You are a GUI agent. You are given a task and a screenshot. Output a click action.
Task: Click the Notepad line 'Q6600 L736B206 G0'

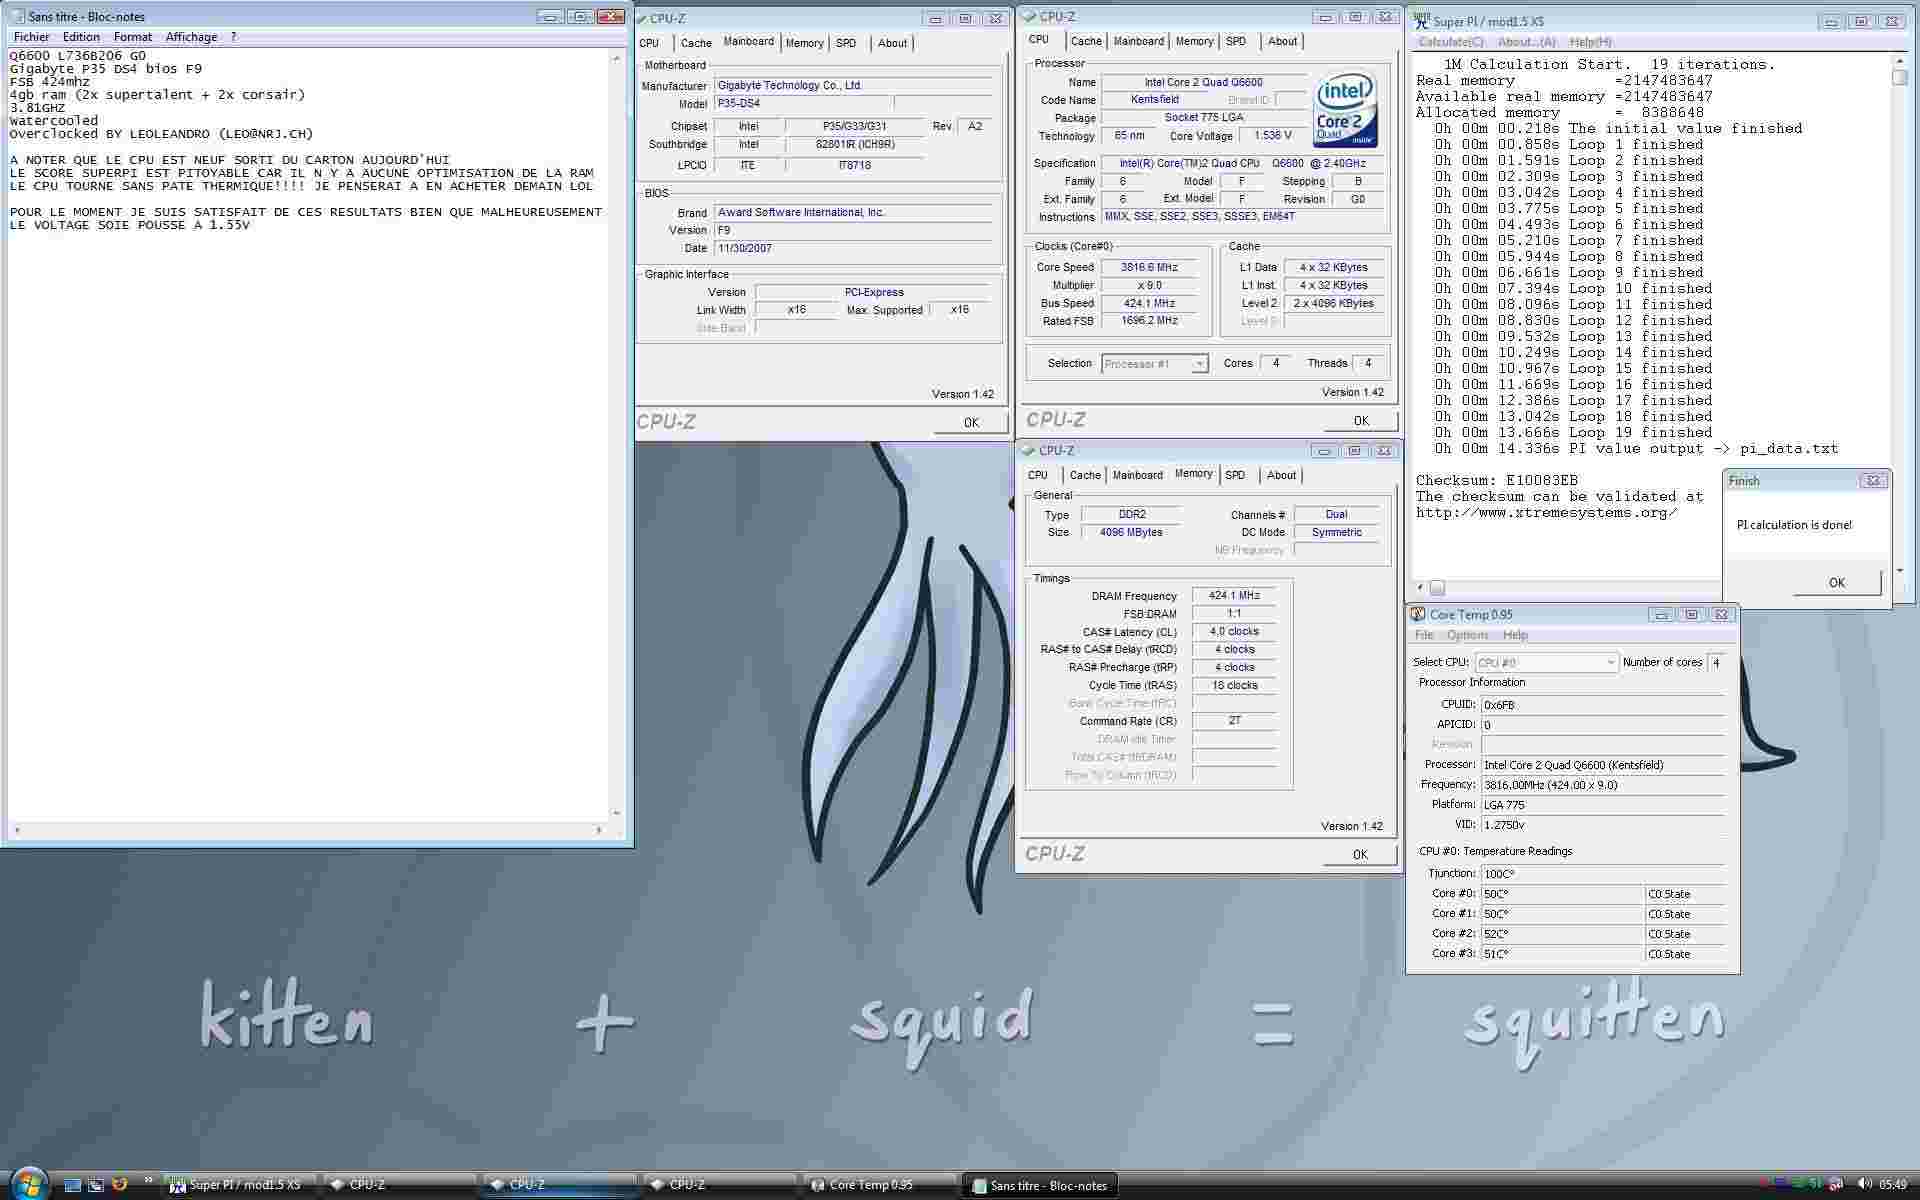click(x=77, y=56)
